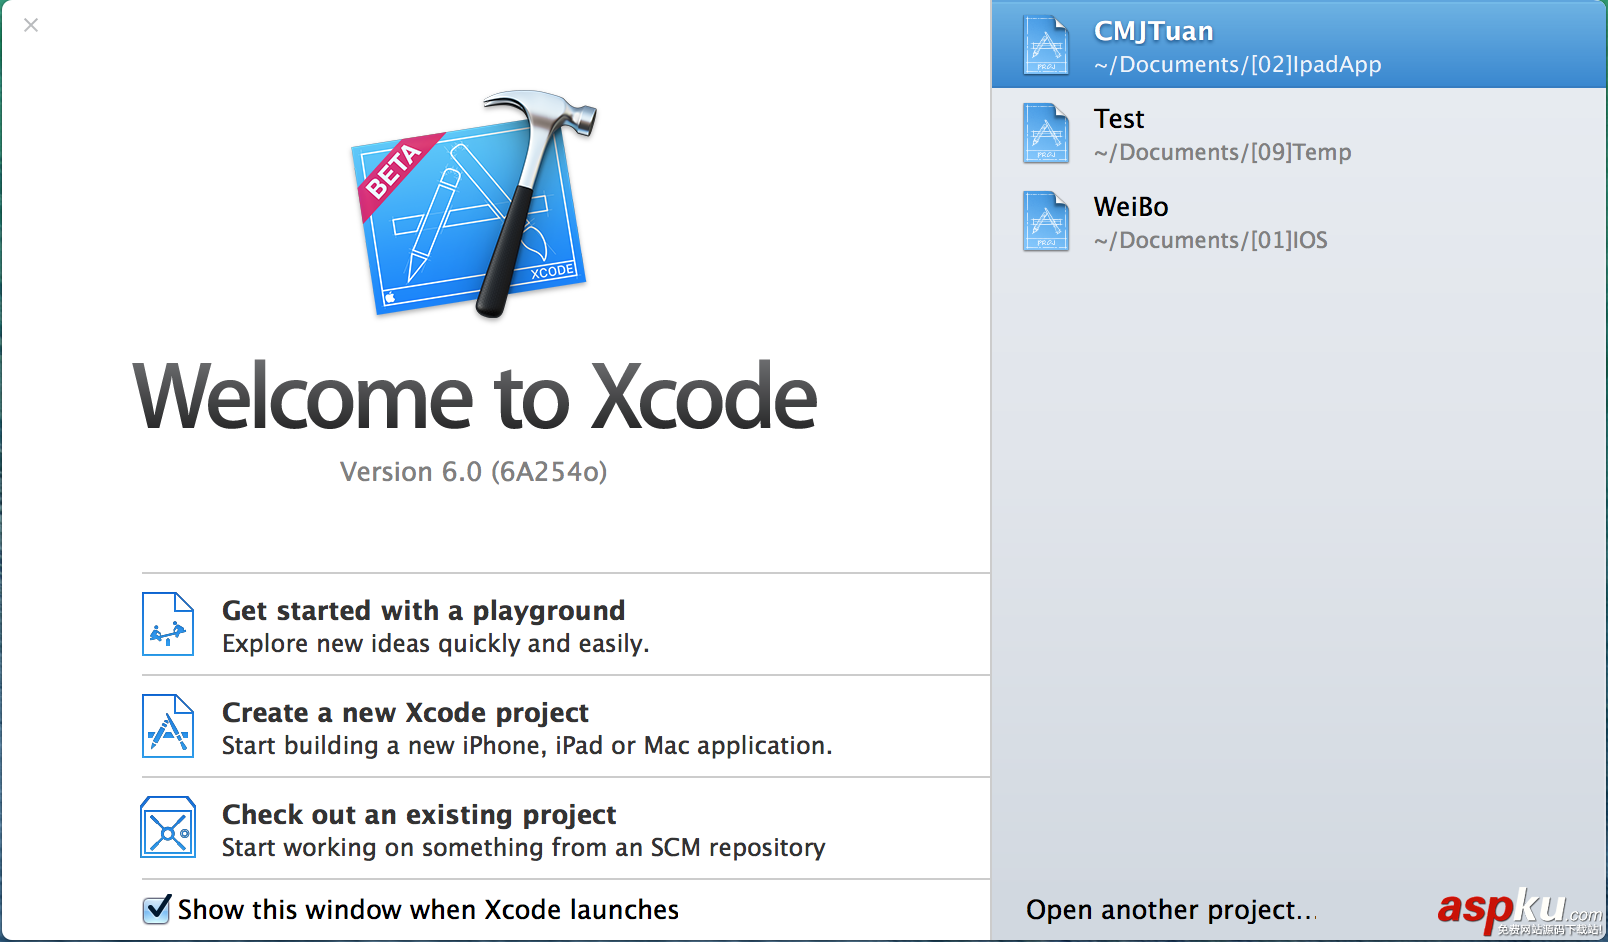Click the ~/Documents/[02]IpadApp path

click(1237, 65)
